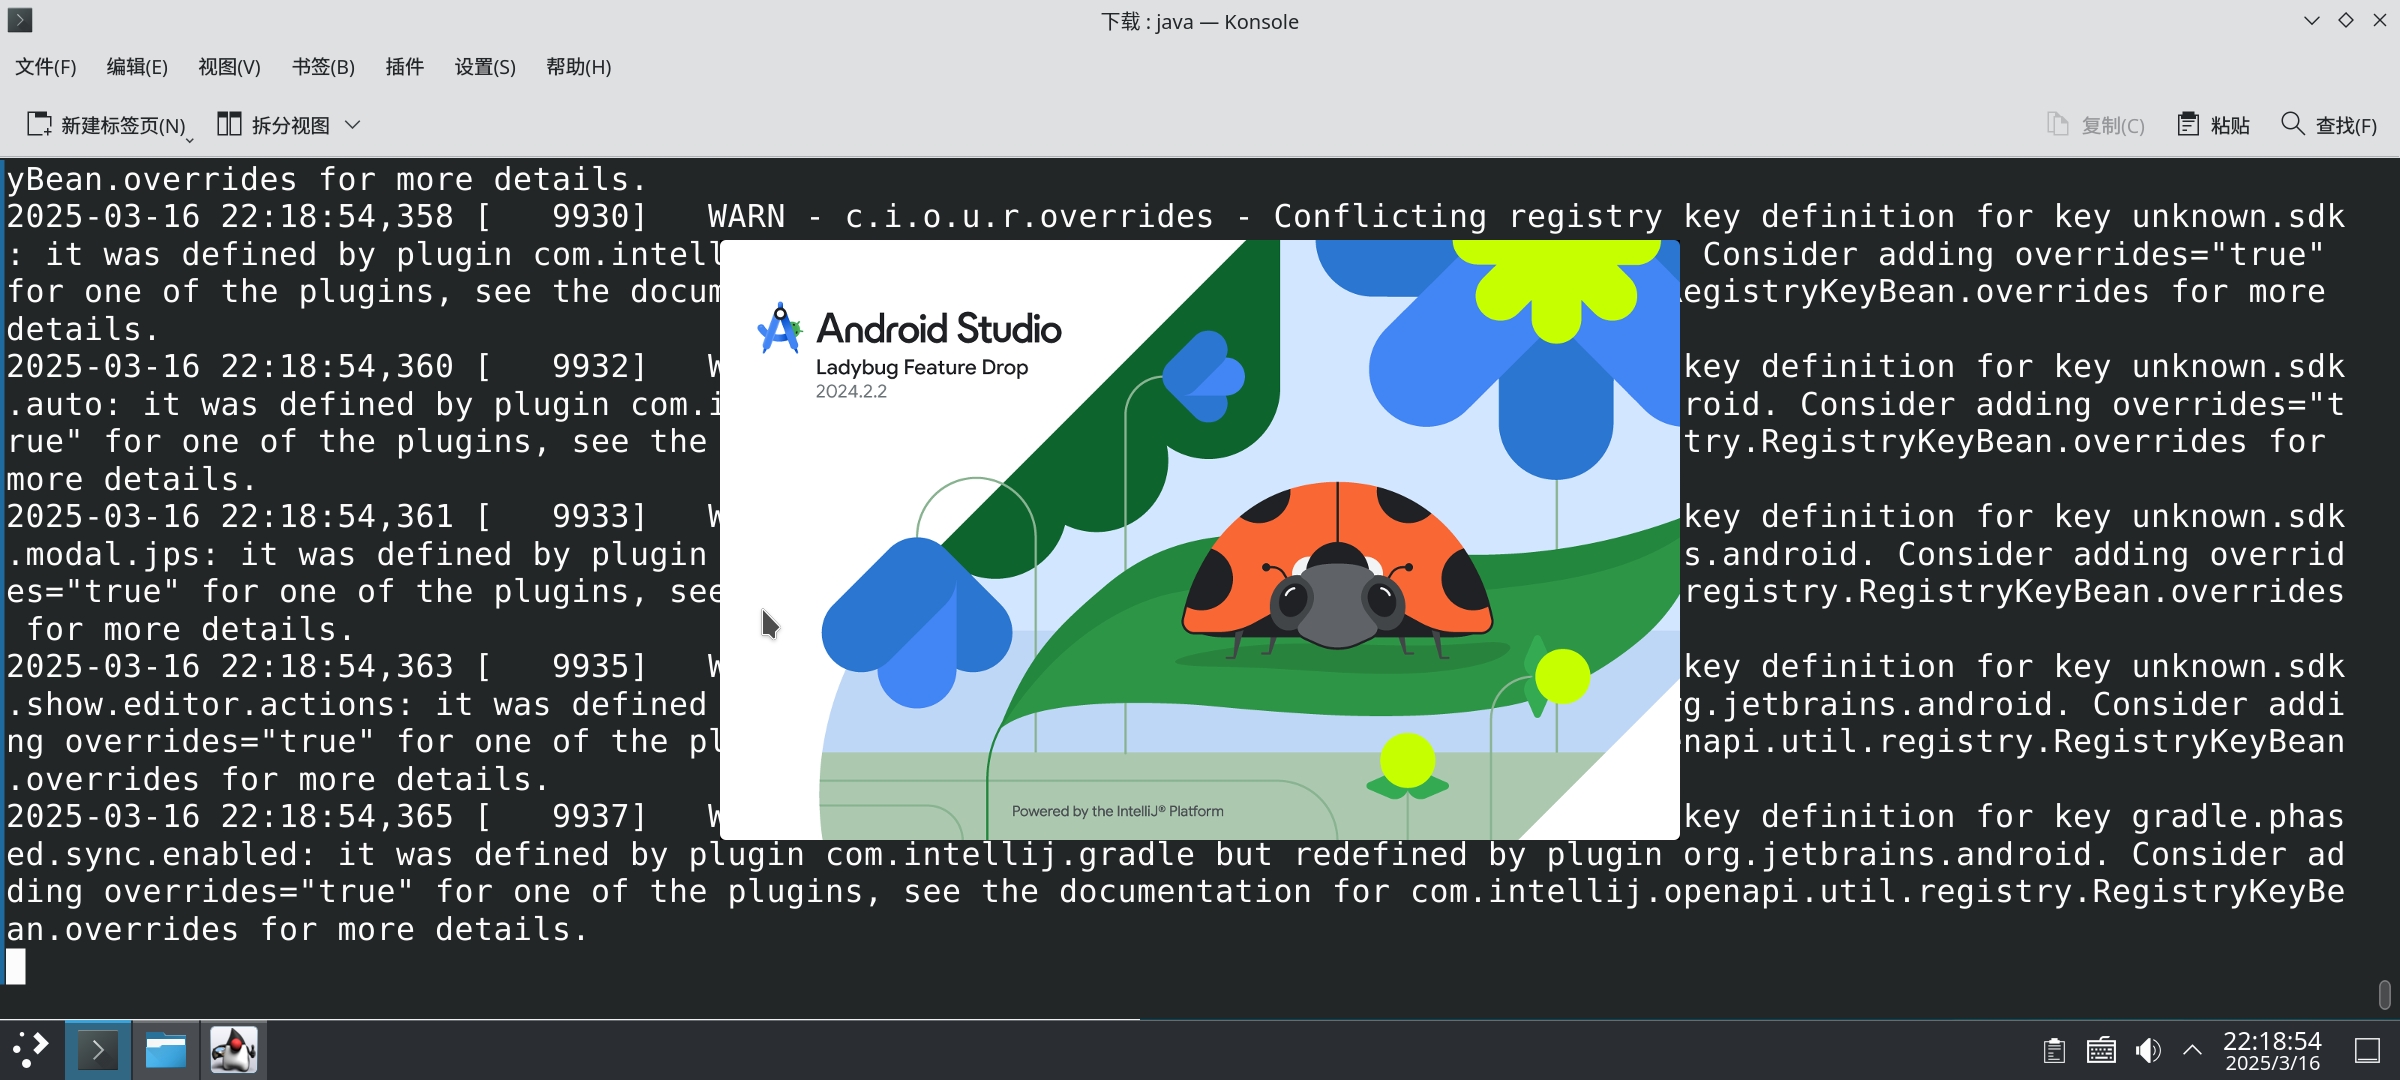Open the KDE application launcher

30,1050
